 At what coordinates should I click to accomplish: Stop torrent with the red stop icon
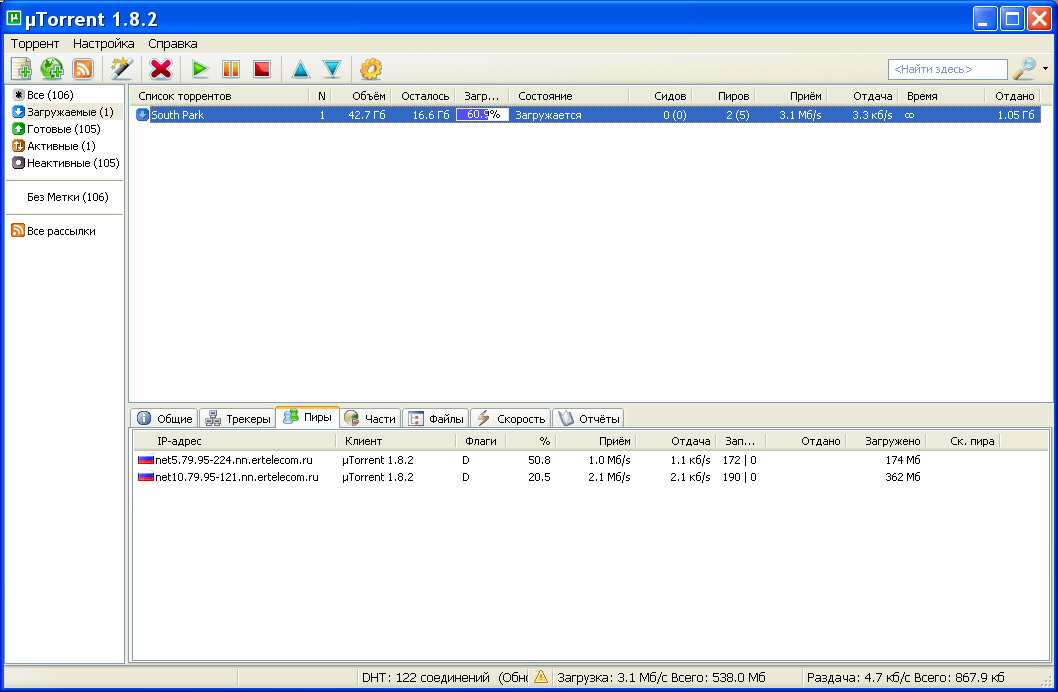point(262,69)
